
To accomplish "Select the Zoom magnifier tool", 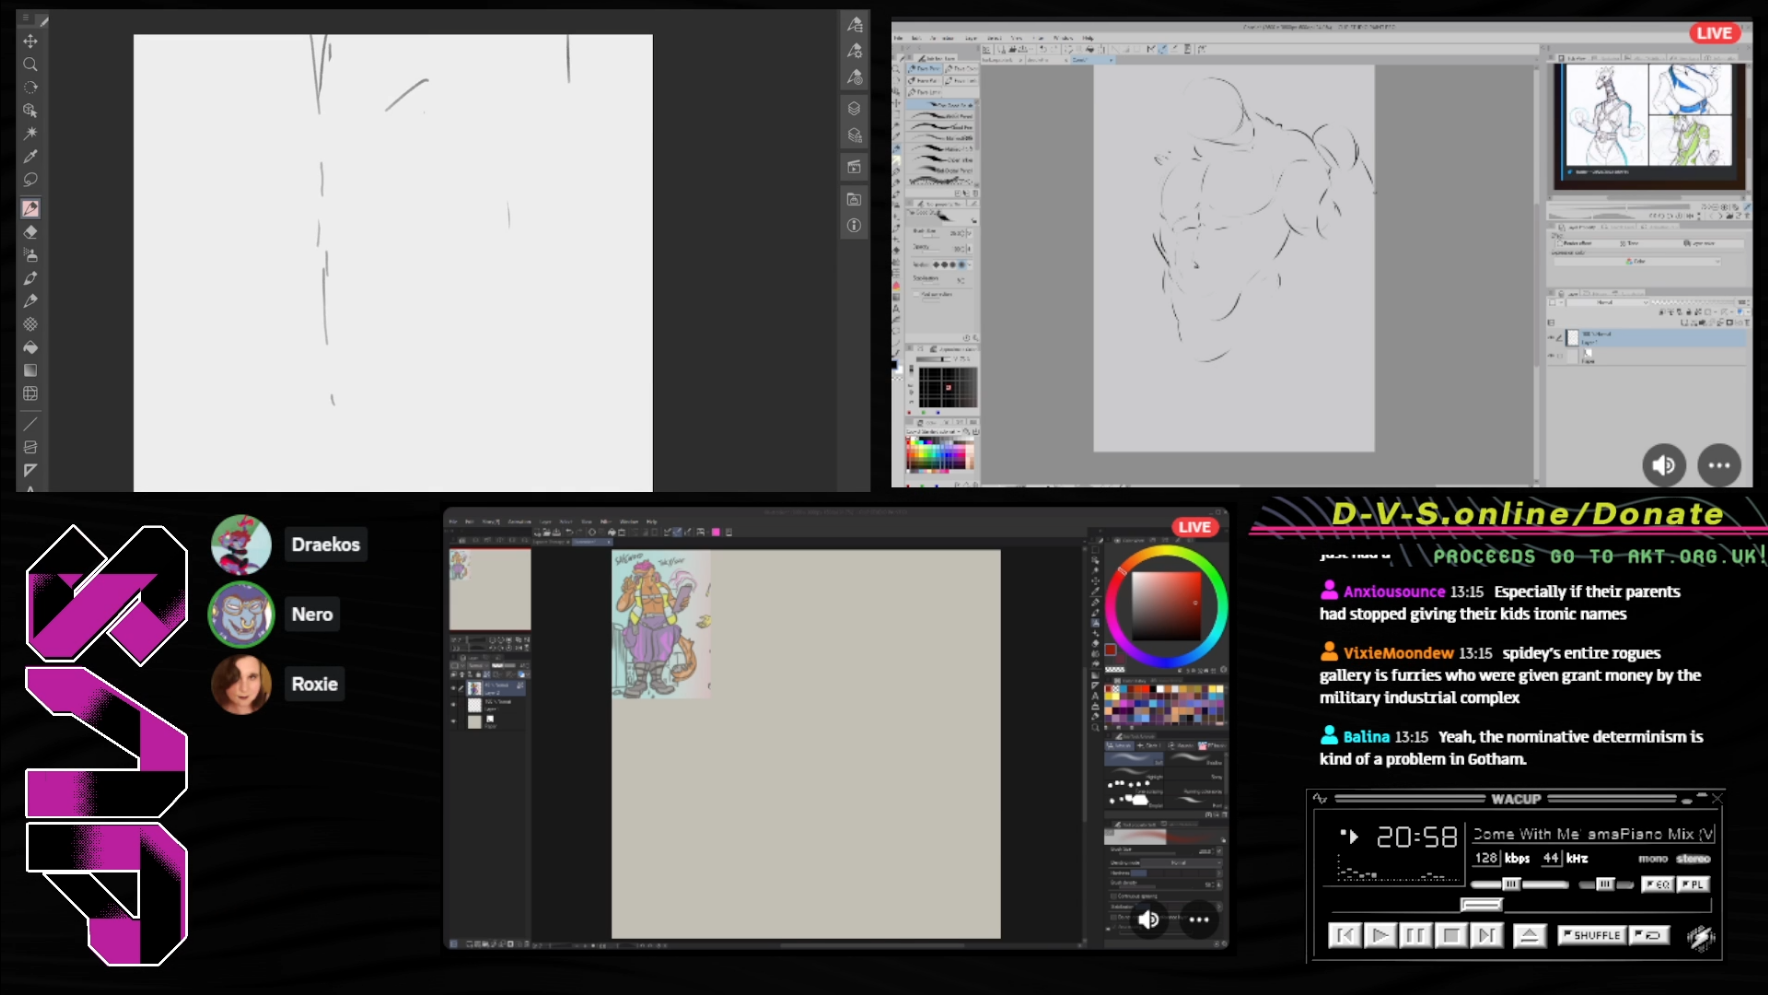I will [30, 64].
